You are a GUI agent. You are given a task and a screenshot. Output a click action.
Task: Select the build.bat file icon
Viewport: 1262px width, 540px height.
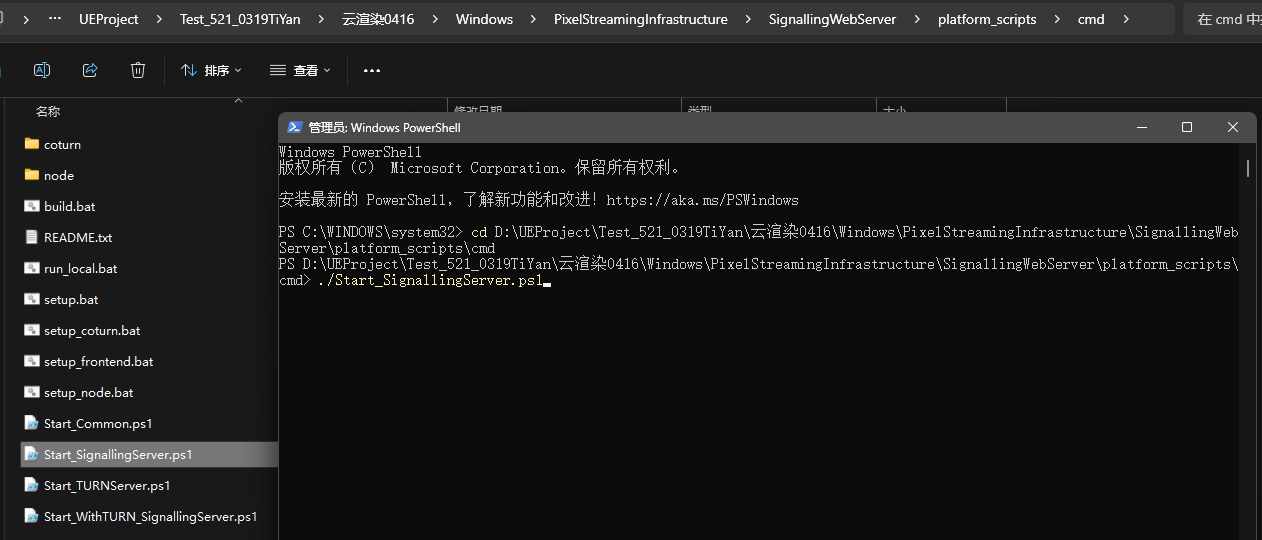(31, 206)
